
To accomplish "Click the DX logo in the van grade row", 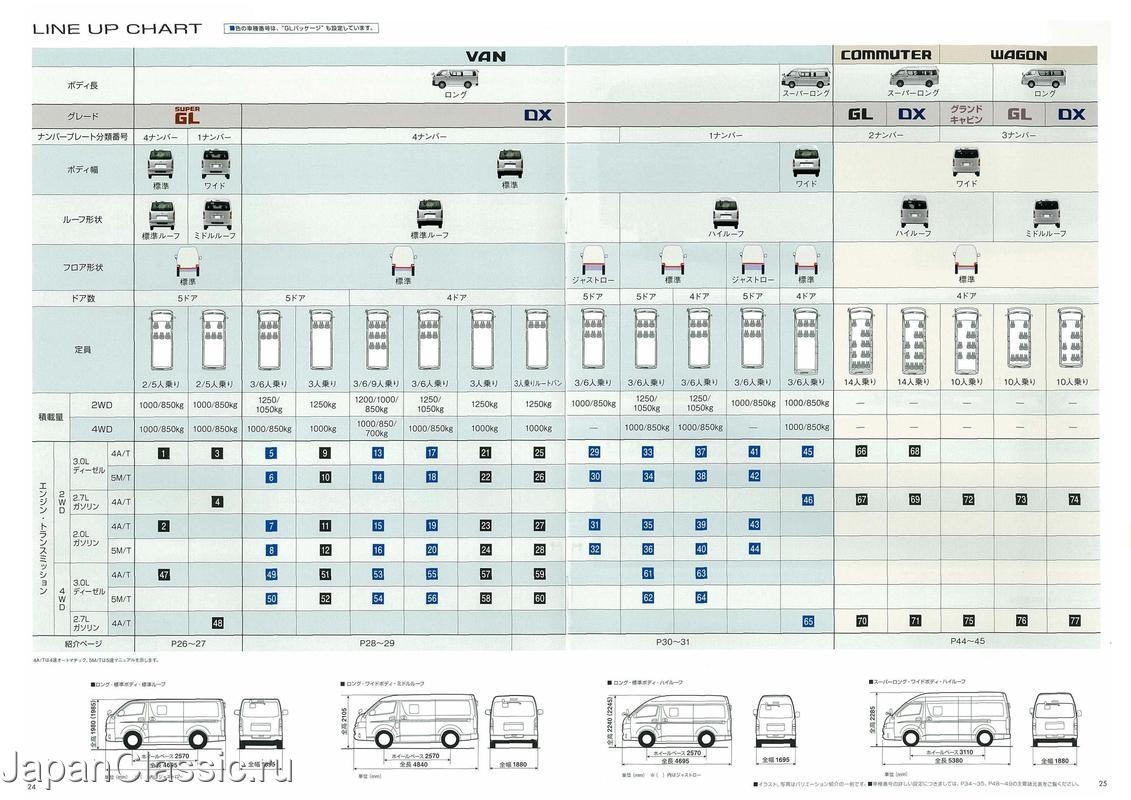I will pyautogui.click(x=537, y=115).
